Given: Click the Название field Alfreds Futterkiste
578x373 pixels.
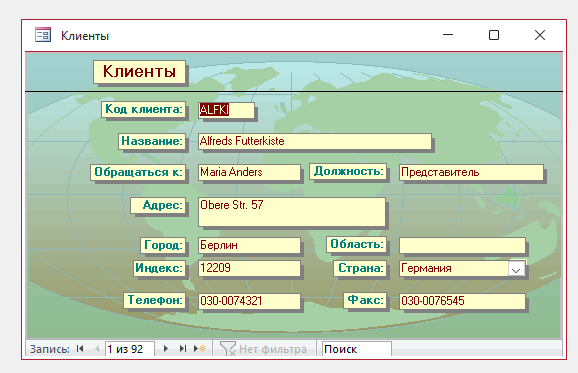Looking at the screenshot, I should coord(314,141).
